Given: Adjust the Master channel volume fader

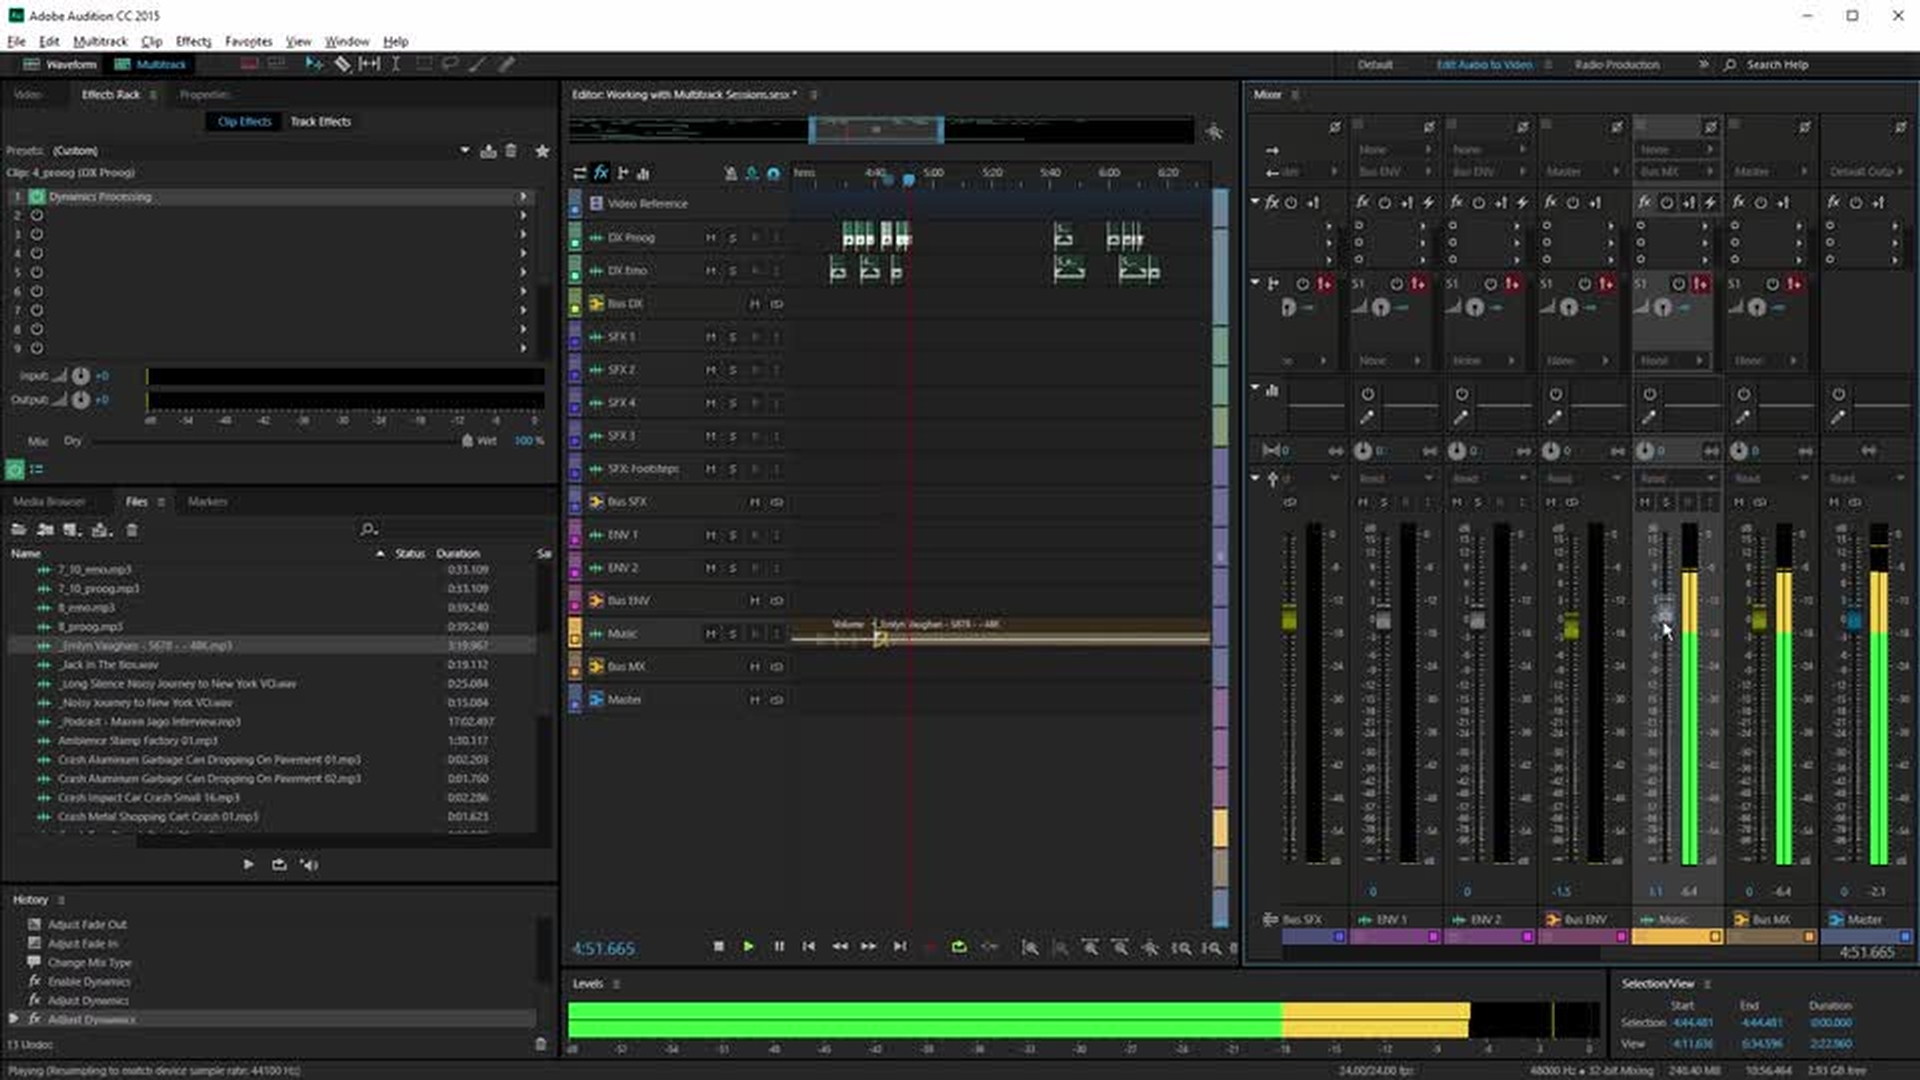Looking at the screenshot, I should coord(1853,621).
